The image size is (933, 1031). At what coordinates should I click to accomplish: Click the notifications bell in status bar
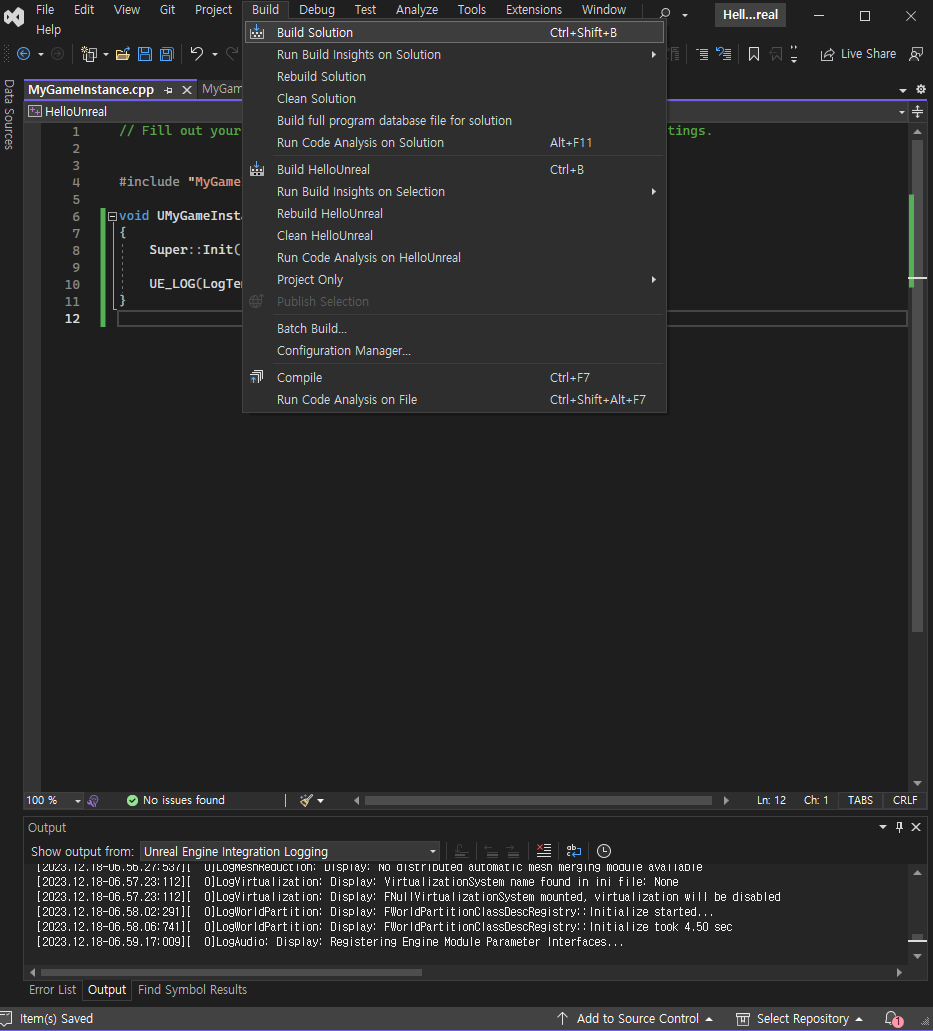tap(892, 1019)
